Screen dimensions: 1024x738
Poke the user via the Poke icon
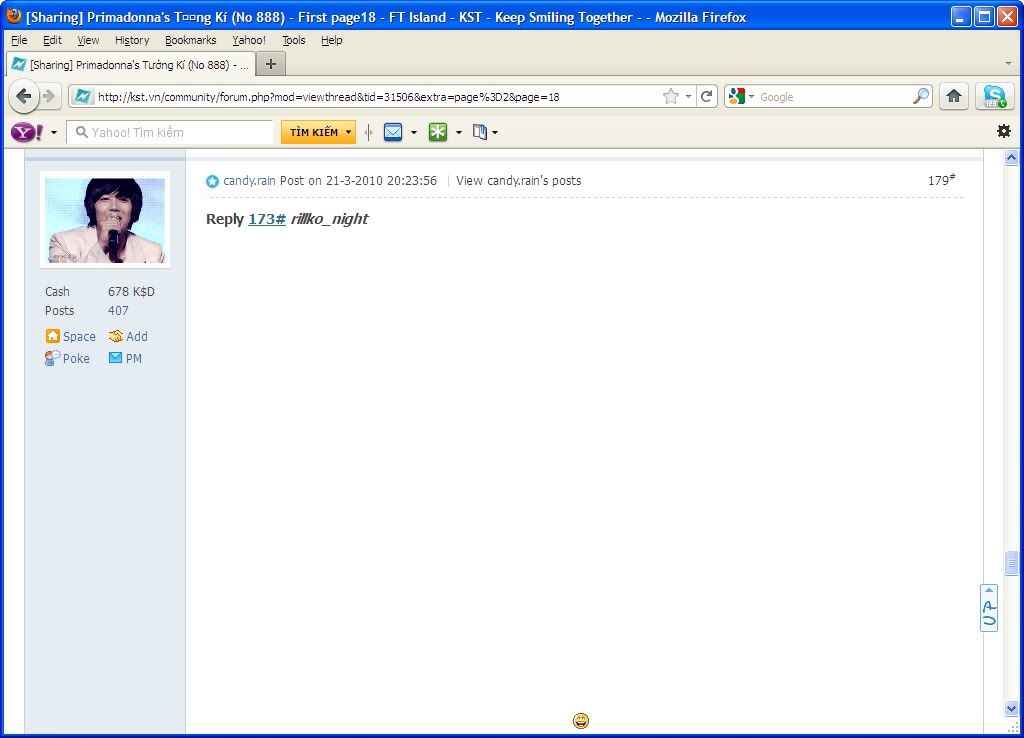click(52, 358)
